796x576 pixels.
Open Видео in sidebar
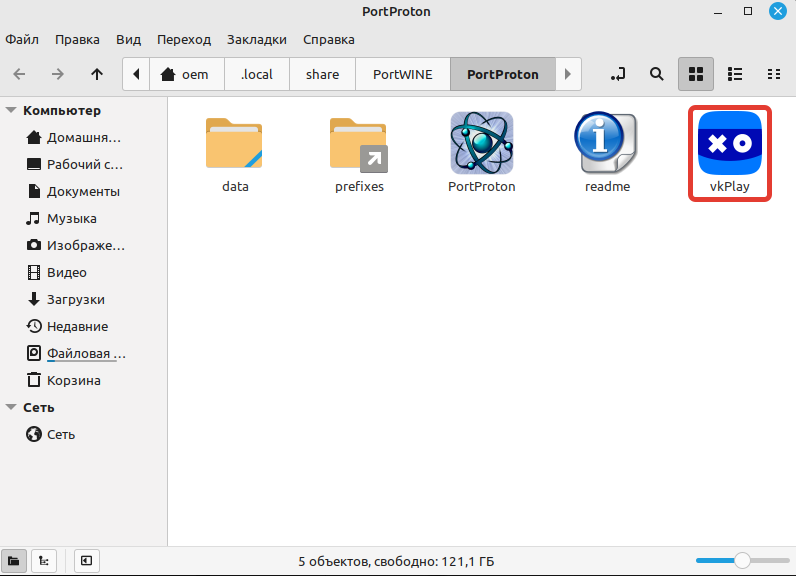click(x=56, y=273)
